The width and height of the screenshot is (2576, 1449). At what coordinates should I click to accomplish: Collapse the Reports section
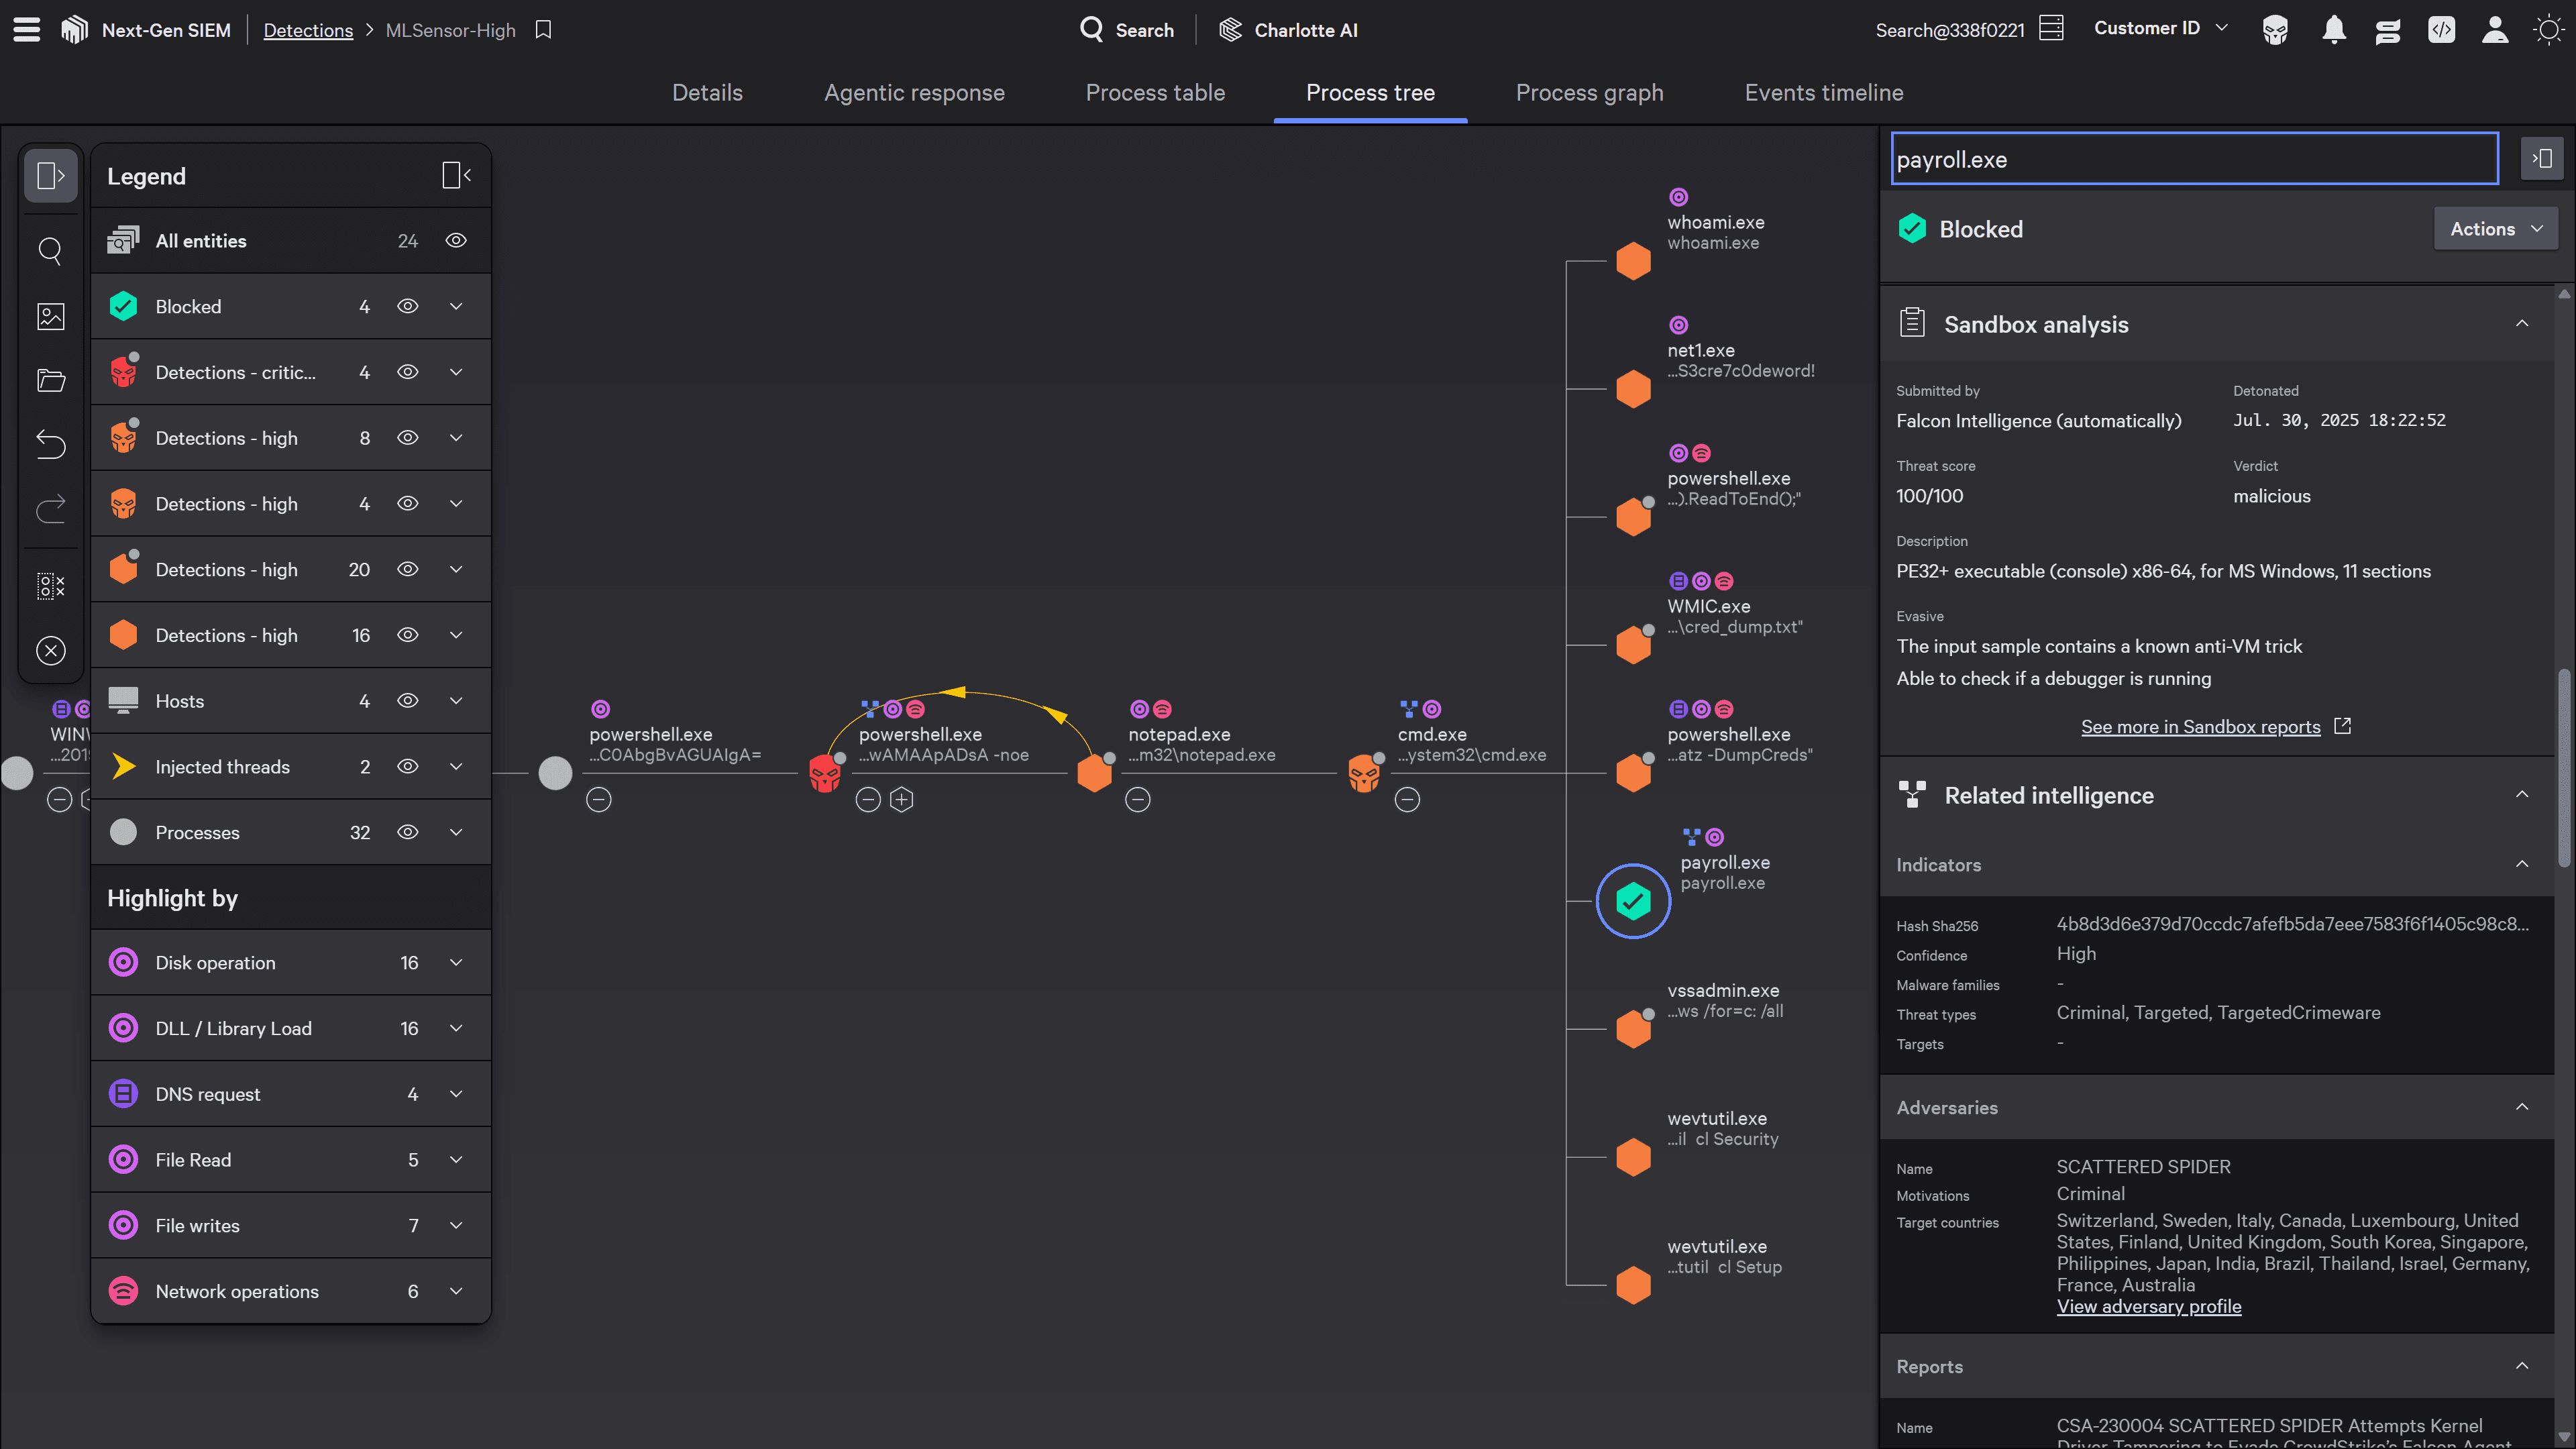[x=2522, y=1366]
